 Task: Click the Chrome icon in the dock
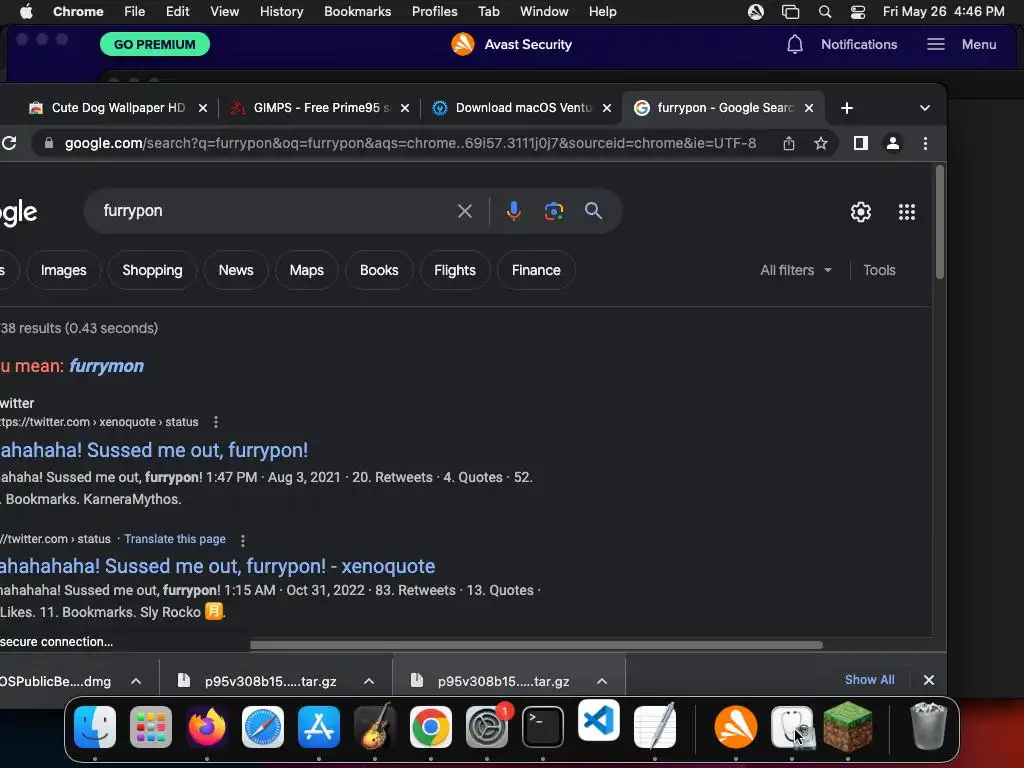pyautogui.click(x=430, y=726)
